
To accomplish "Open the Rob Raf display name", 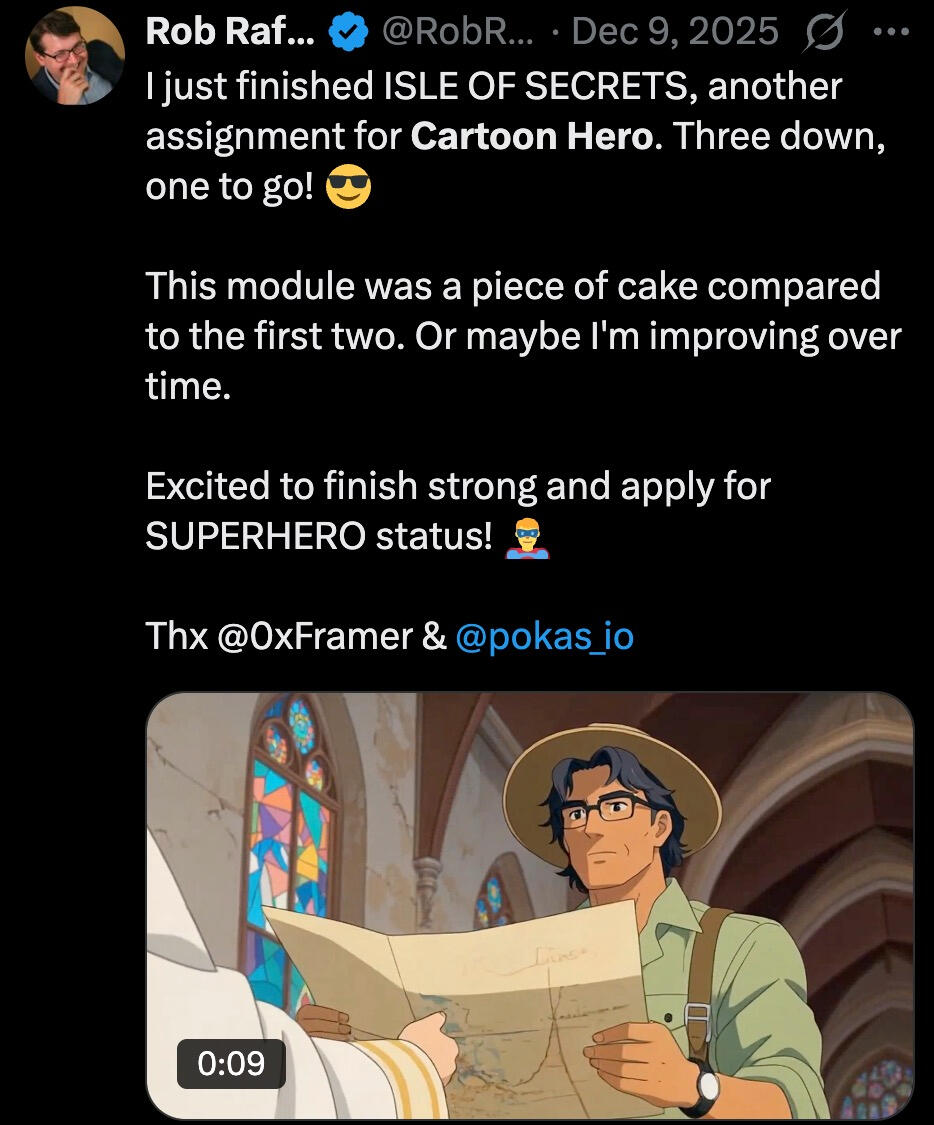I will (230, 32).
